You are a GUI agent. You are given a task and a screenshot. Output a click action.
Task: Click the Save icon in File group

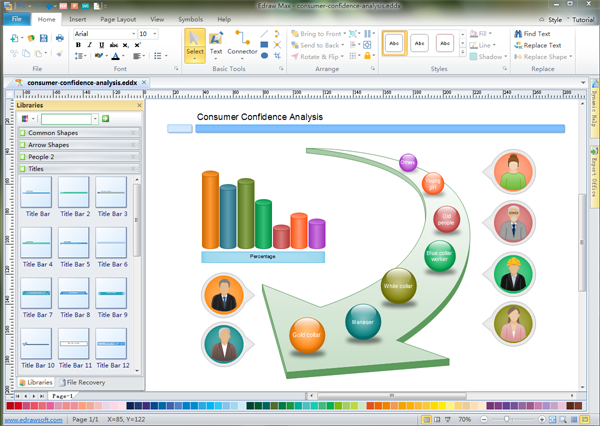point(44,38)
